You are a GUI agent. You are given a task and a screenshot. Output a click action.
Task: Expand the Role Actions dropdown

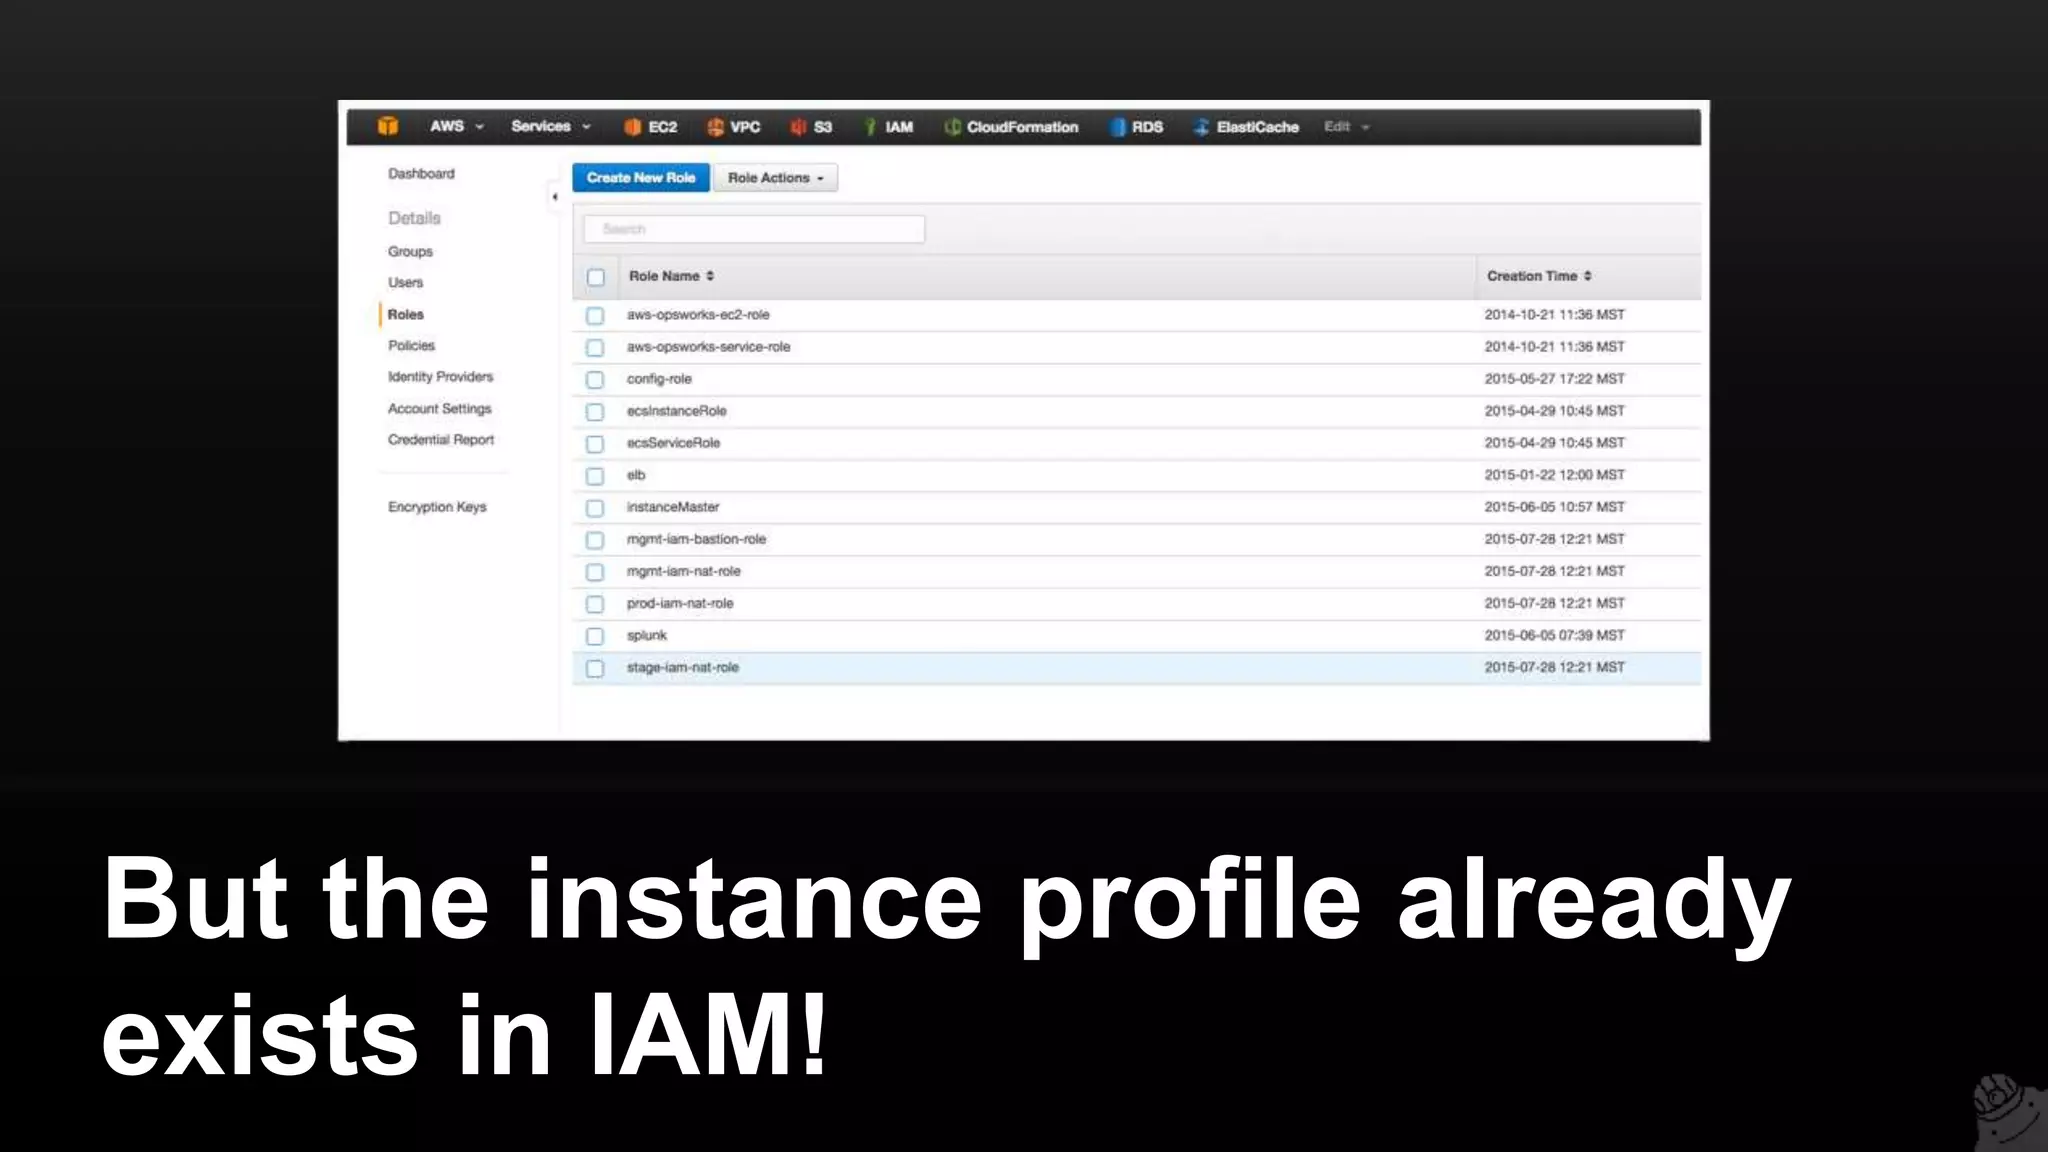tap(775, 178)
